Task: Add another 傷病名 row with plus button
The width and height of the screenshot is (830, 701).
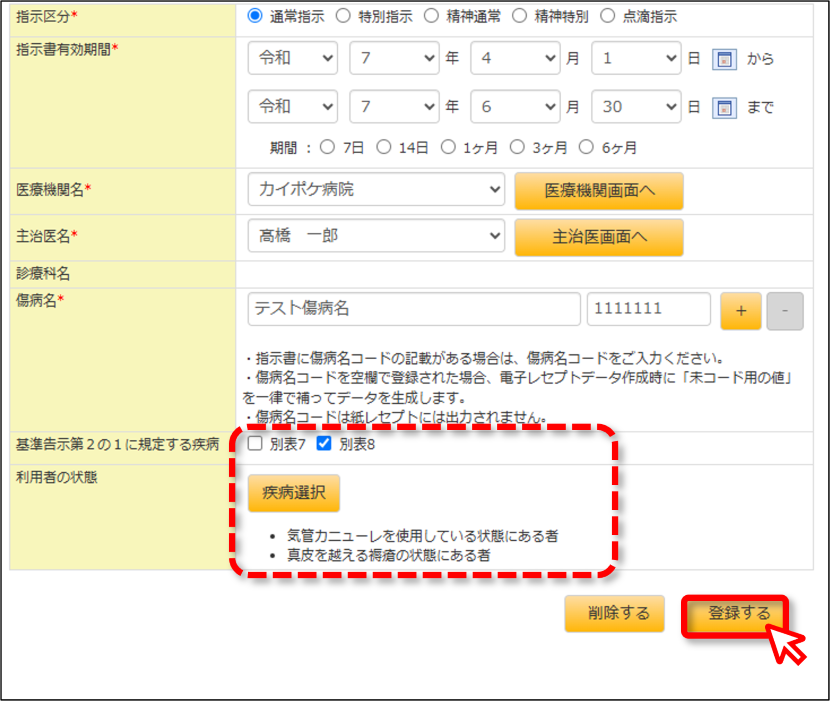Action: coord(741,311)
